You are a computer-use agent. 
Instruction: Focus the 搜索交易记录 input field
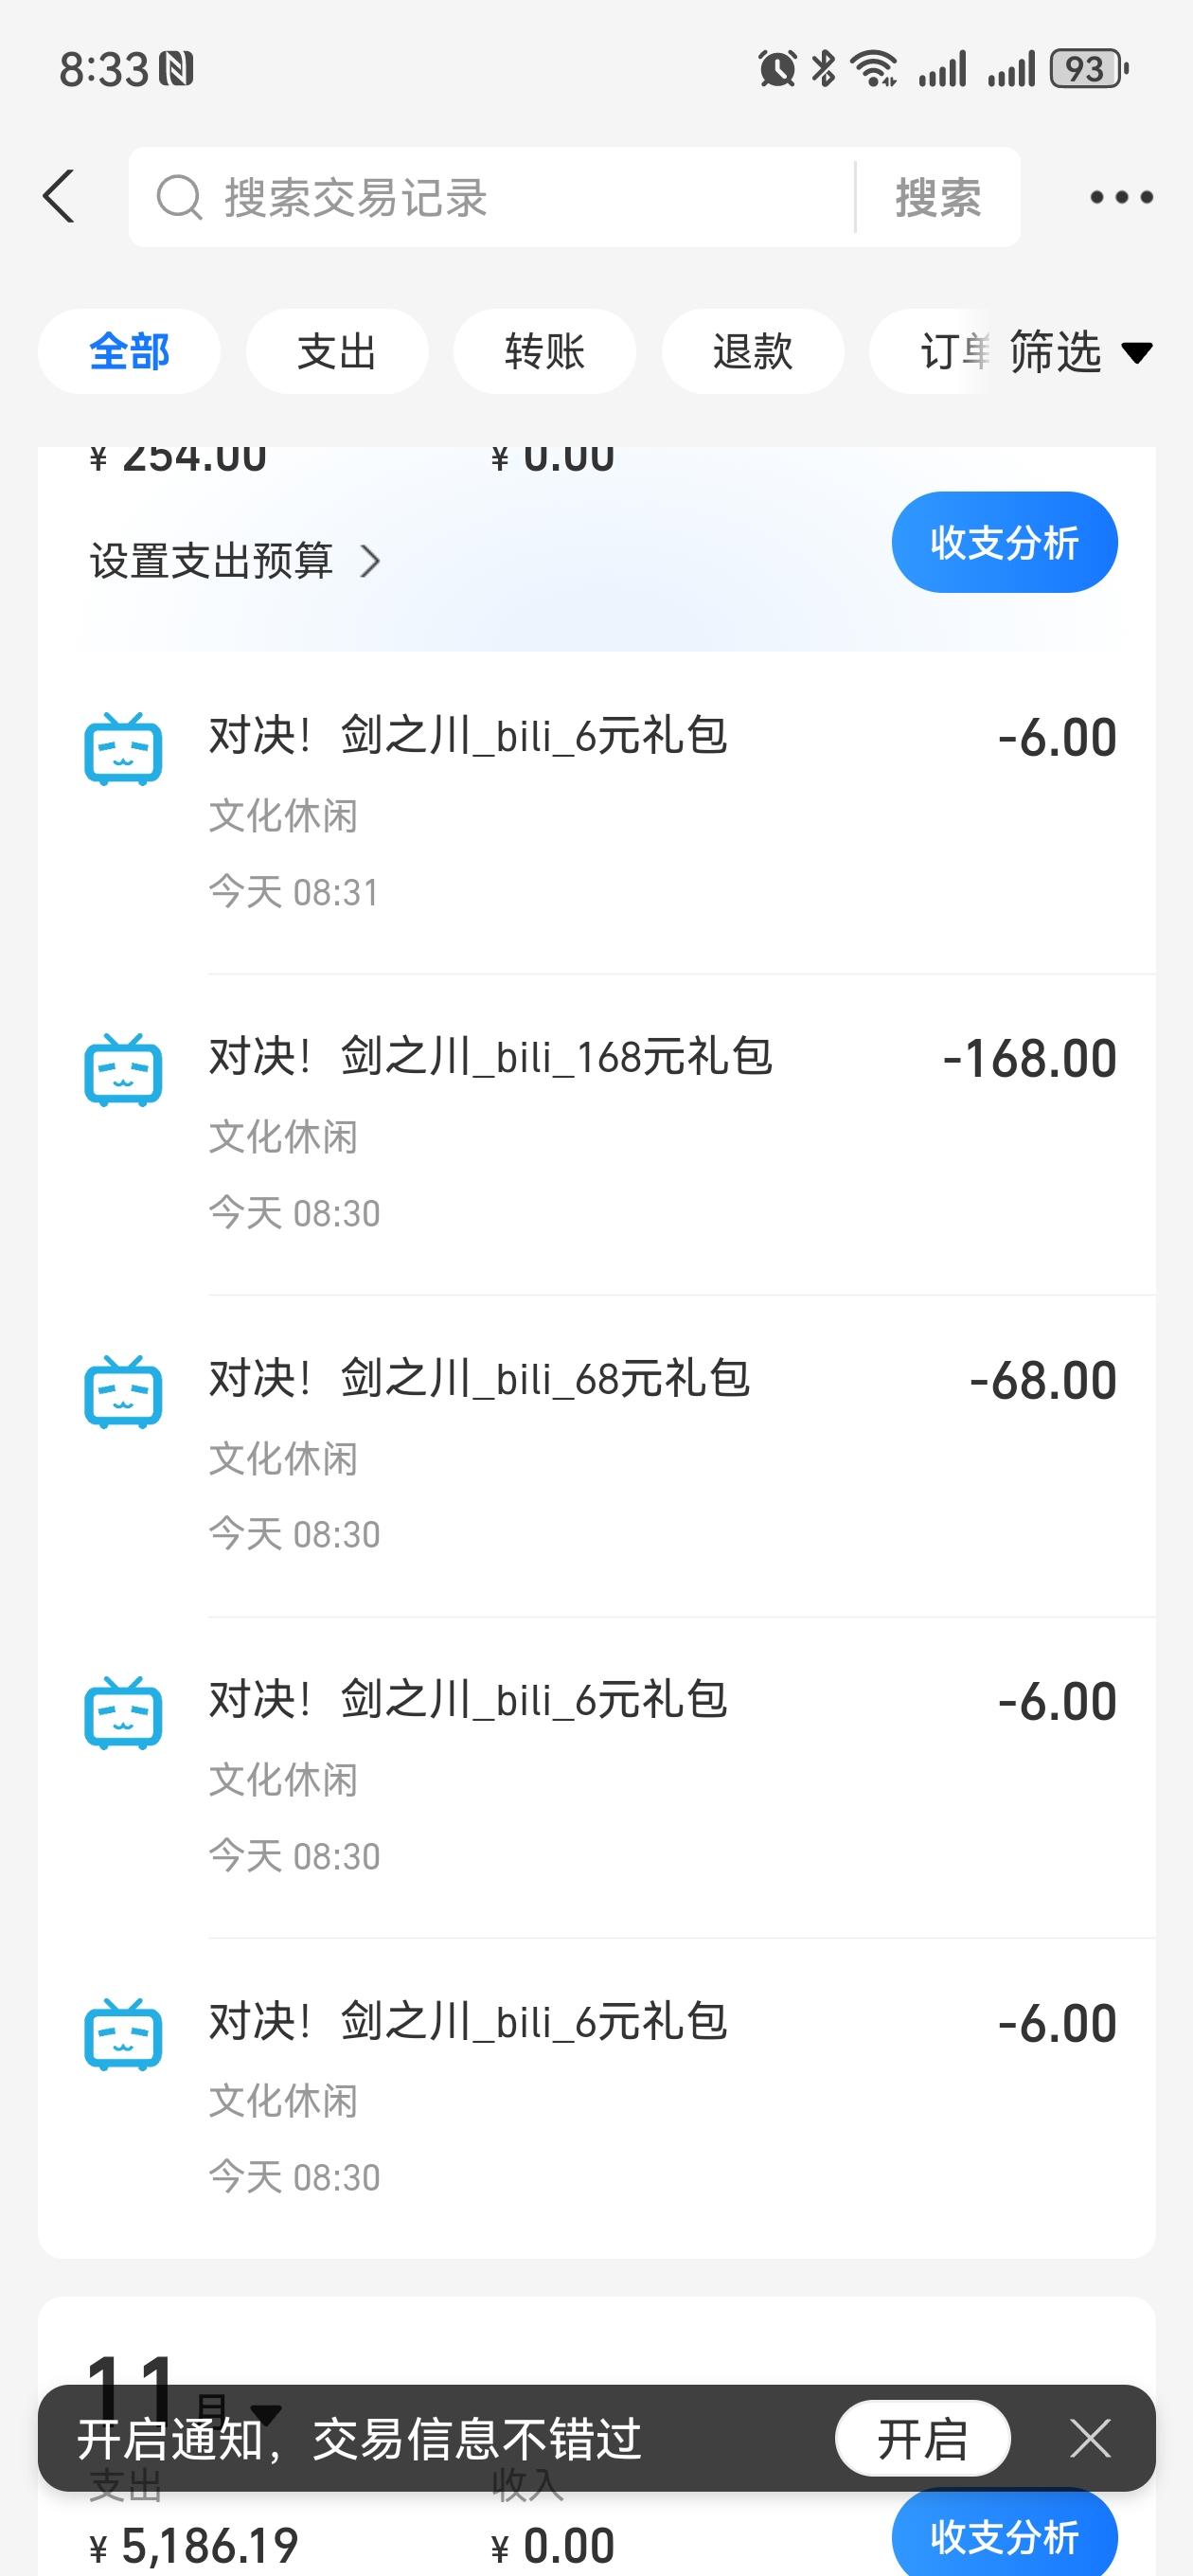(x=510, y=197)
